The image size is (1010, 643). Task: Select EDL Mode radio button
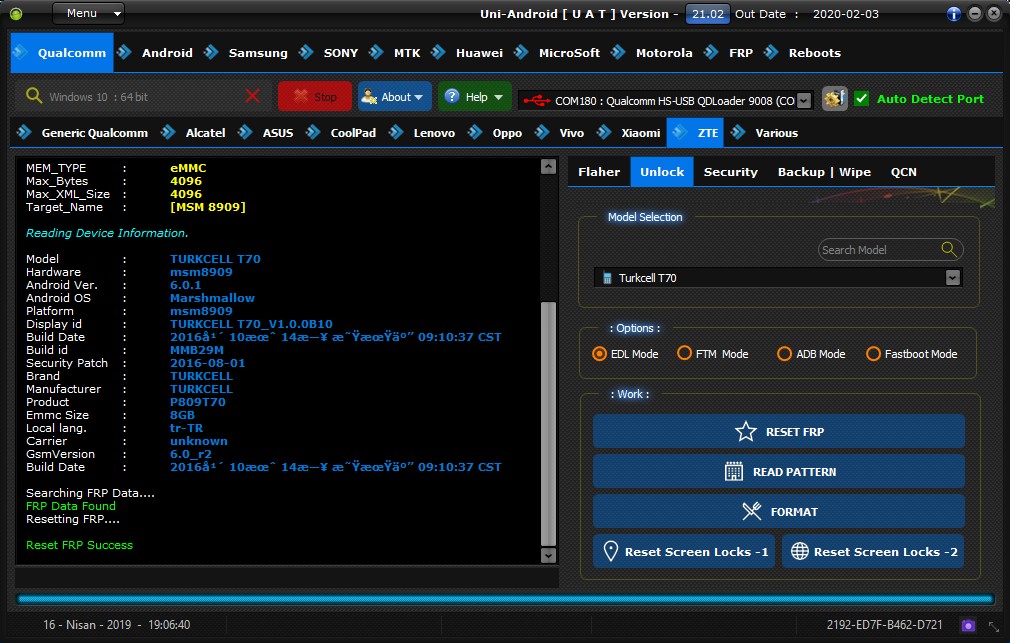(599, 354)
